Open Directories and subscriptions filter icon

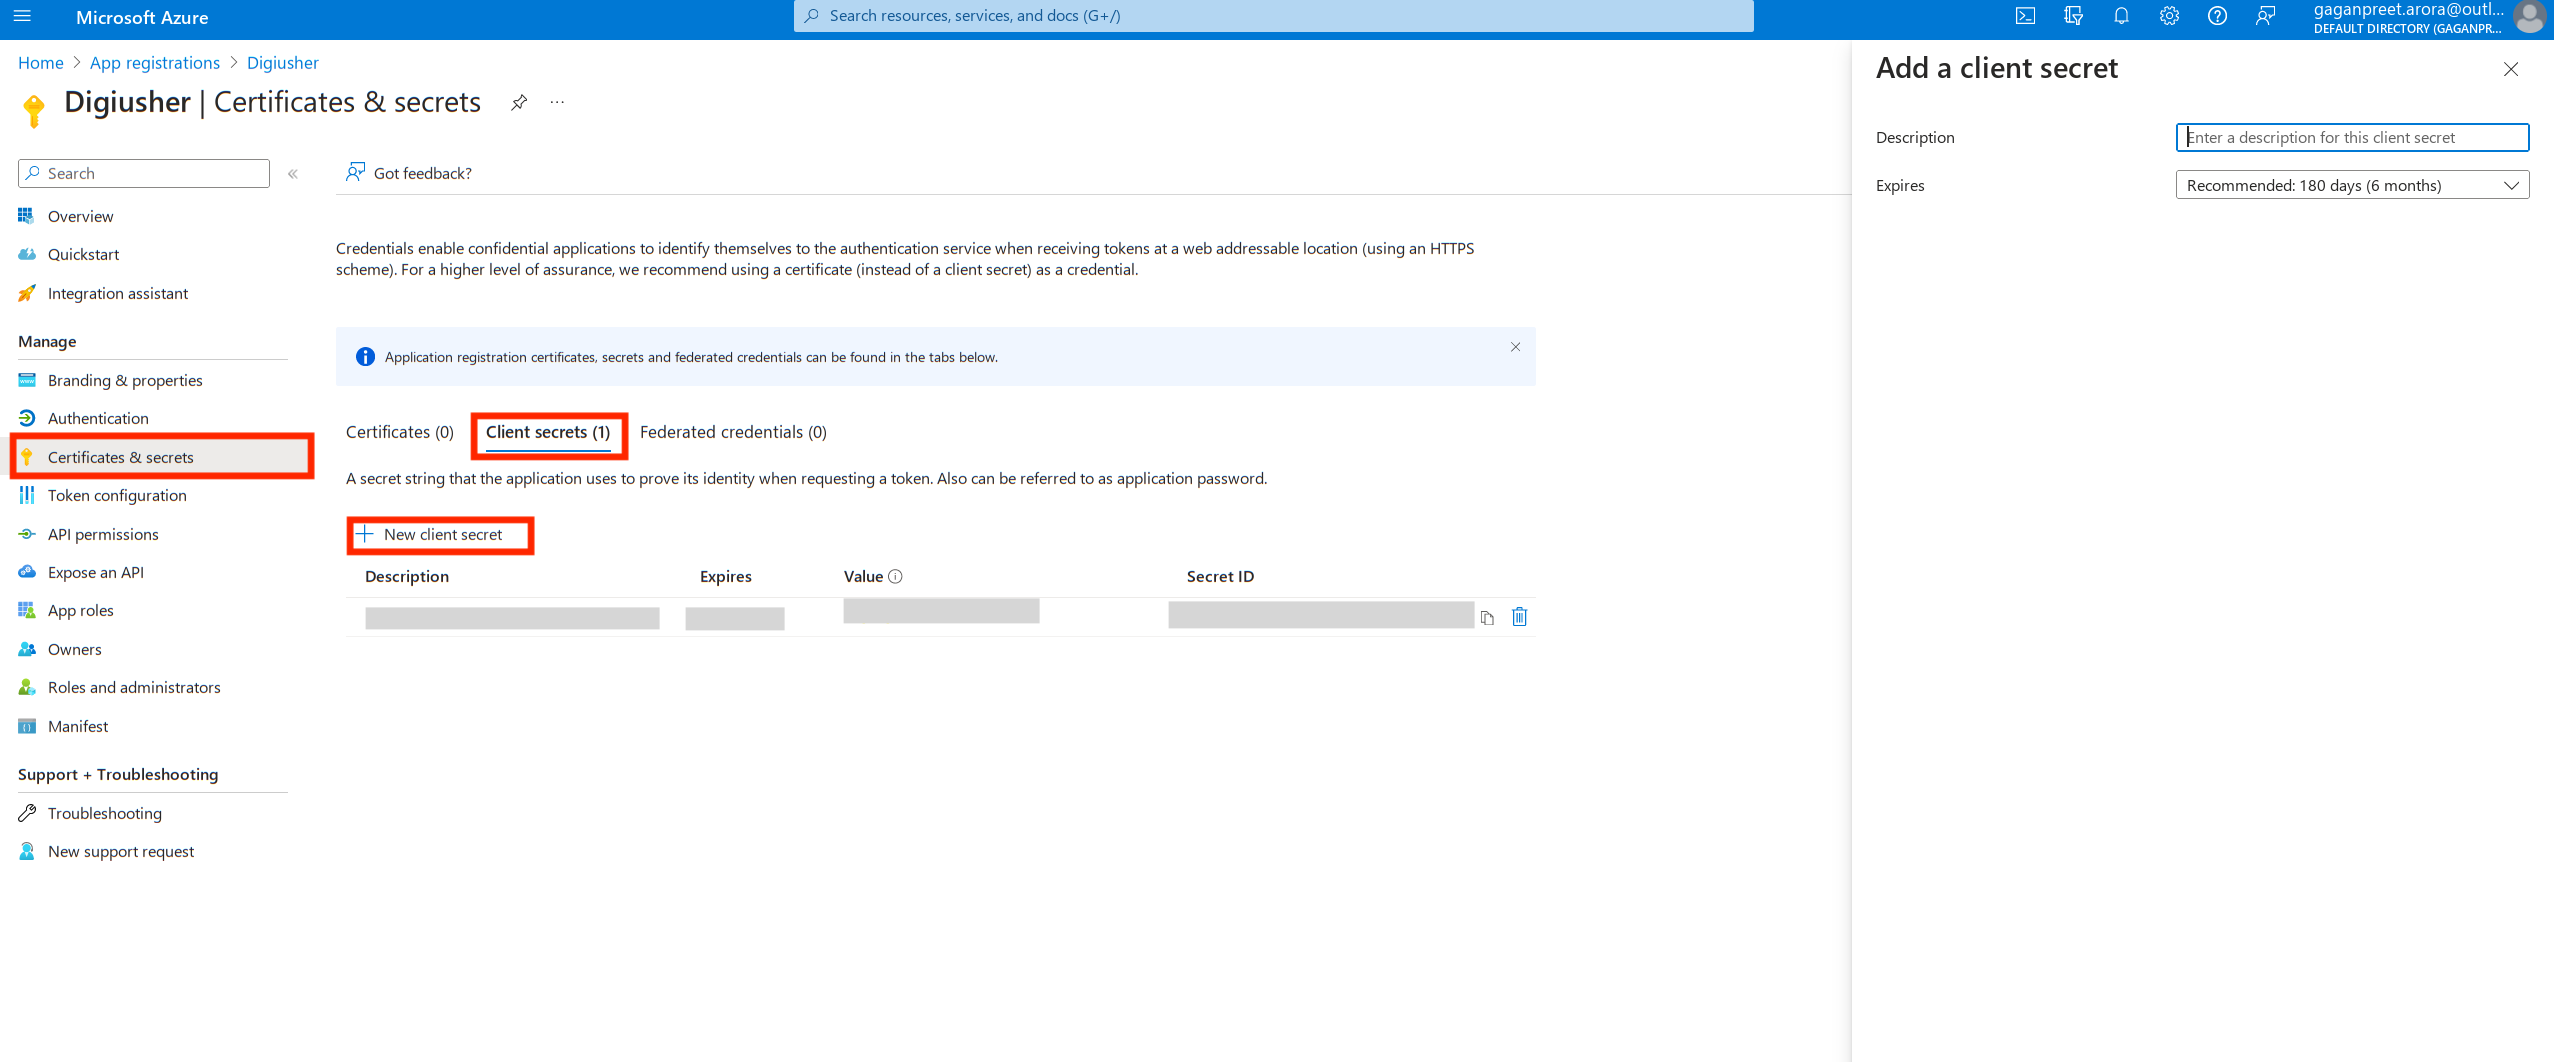(2073, 16)
